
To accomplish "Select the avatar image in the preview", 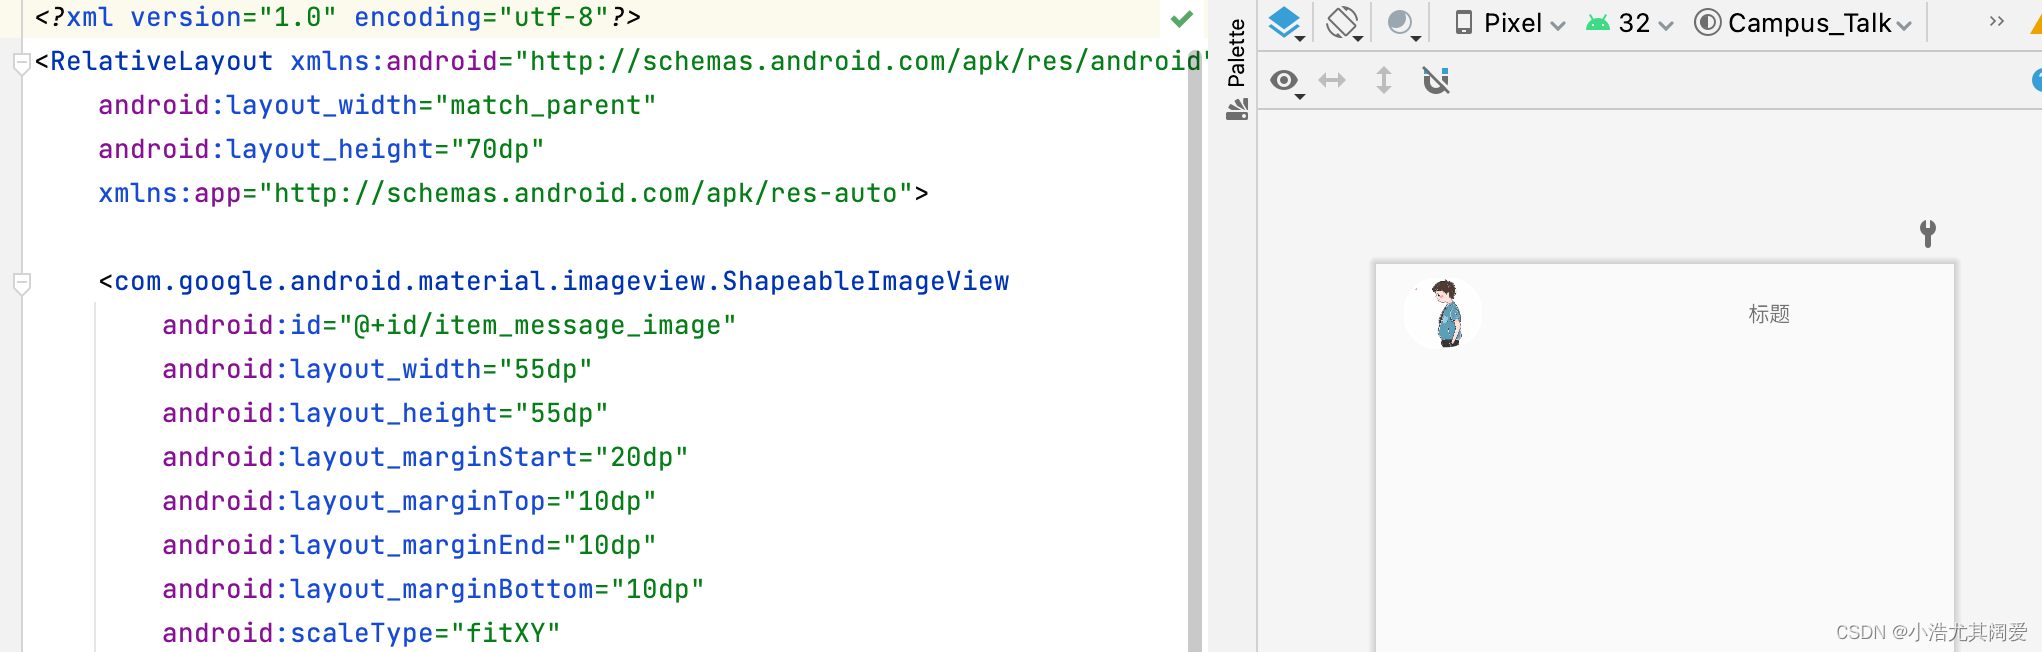I will [x=1443, y=313].
